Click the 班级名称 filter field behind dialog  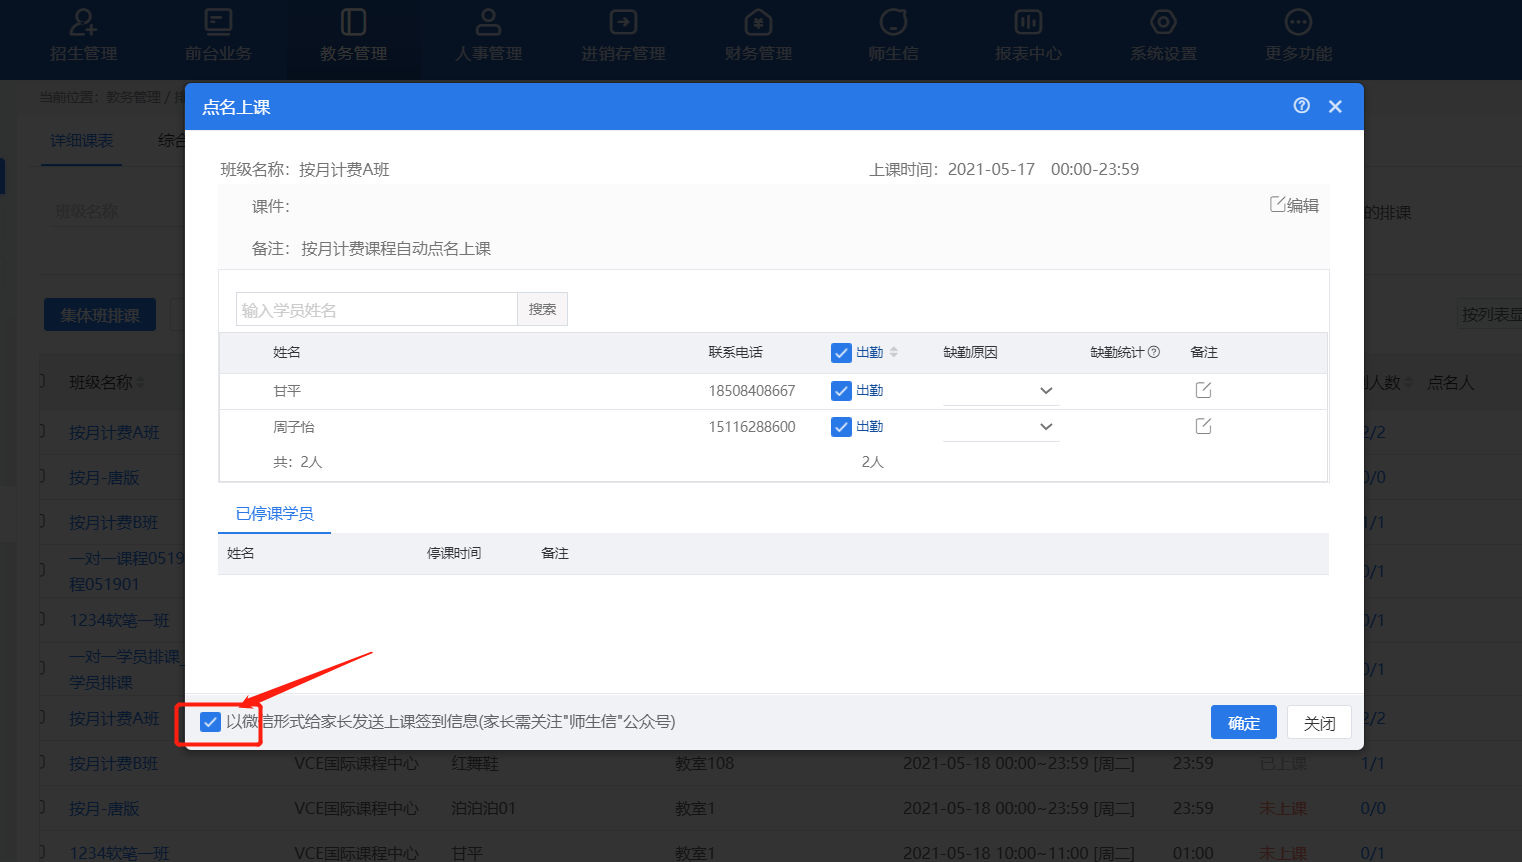point(115,212)
